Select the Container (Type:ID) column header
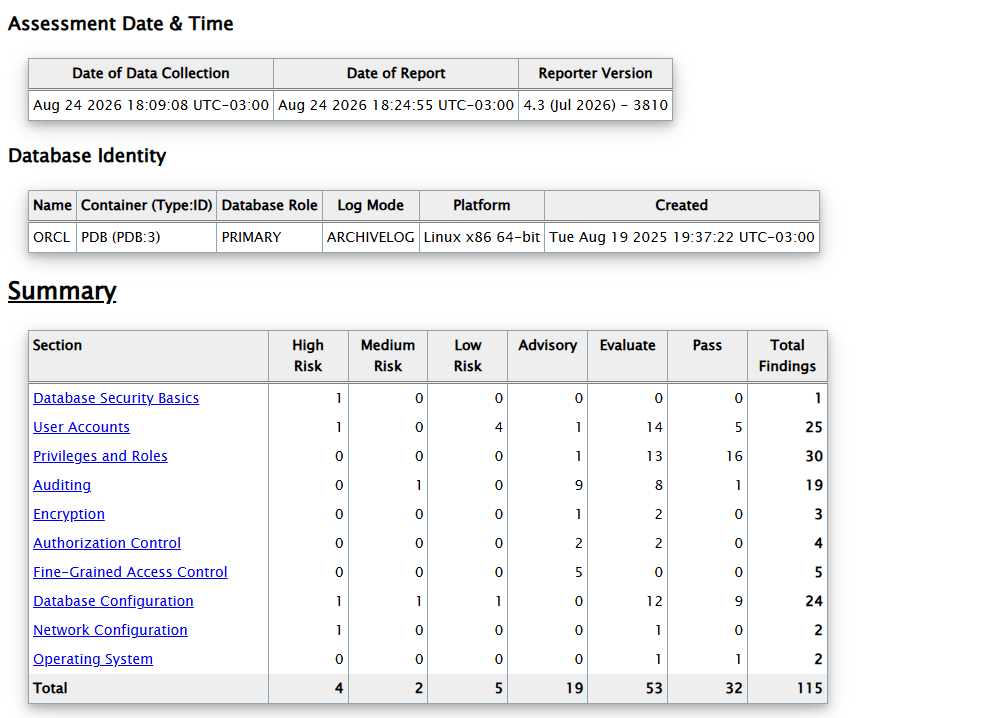This screenshot has width=989, height=718. [146, 205]
